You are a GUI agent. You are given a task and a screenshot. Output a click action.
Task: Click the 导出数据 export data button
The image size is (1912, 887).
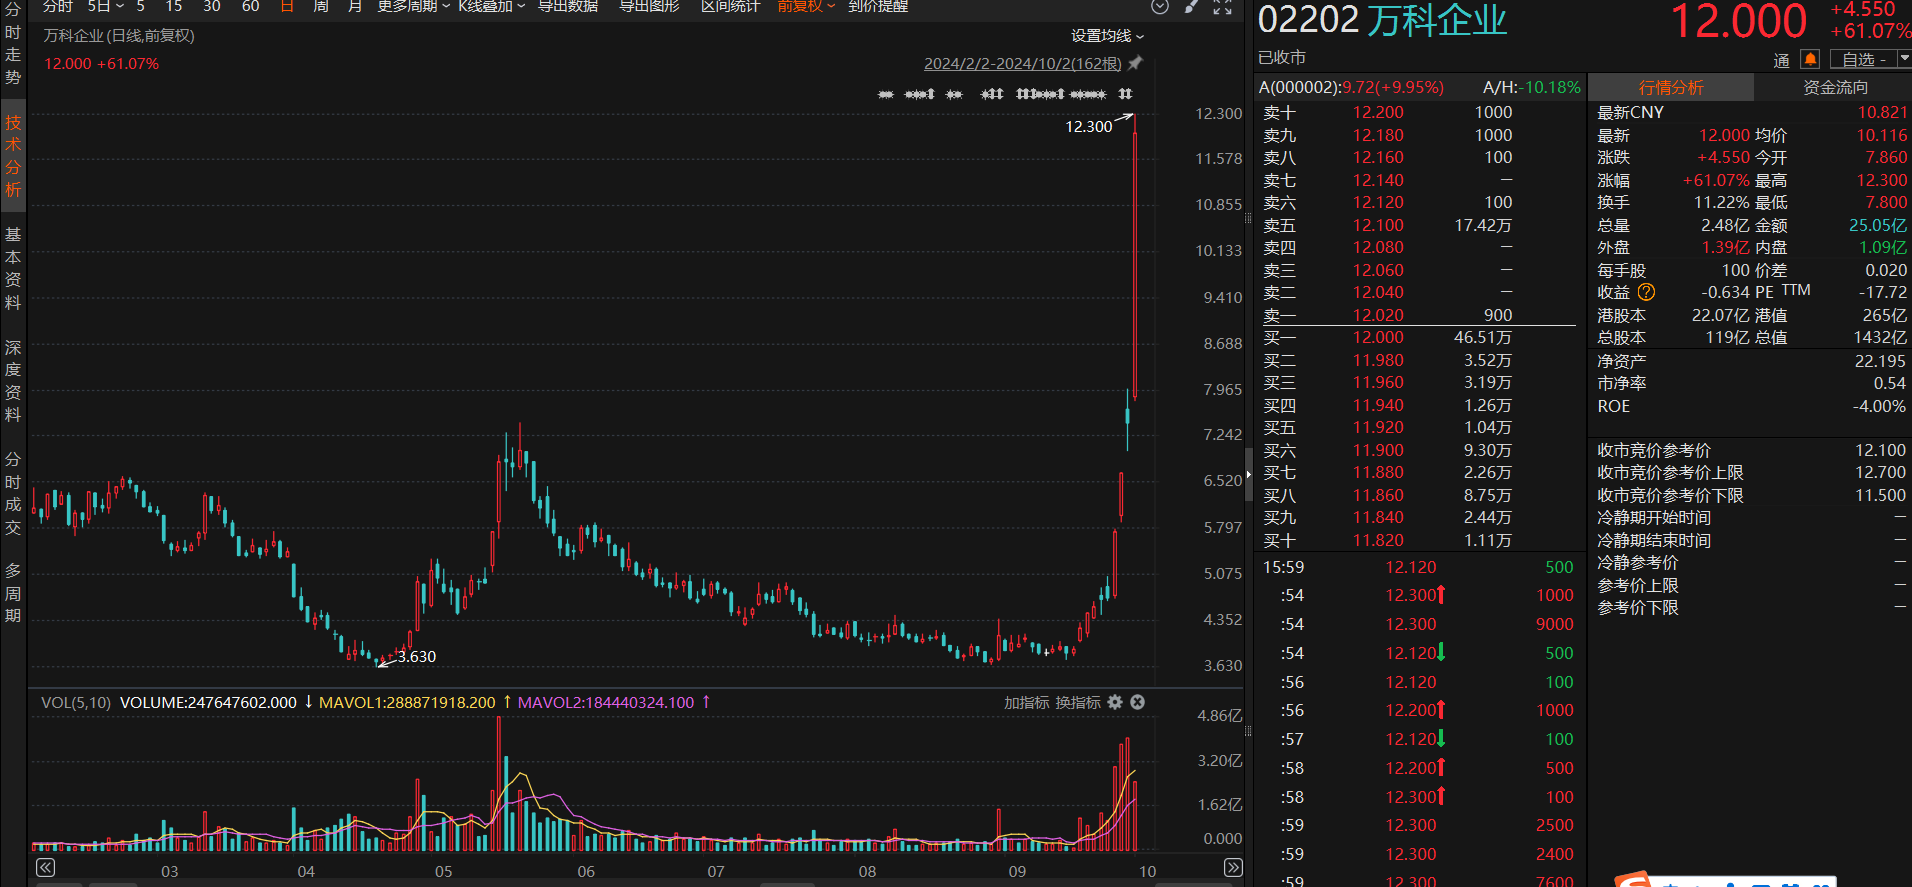tap(568, 7)
